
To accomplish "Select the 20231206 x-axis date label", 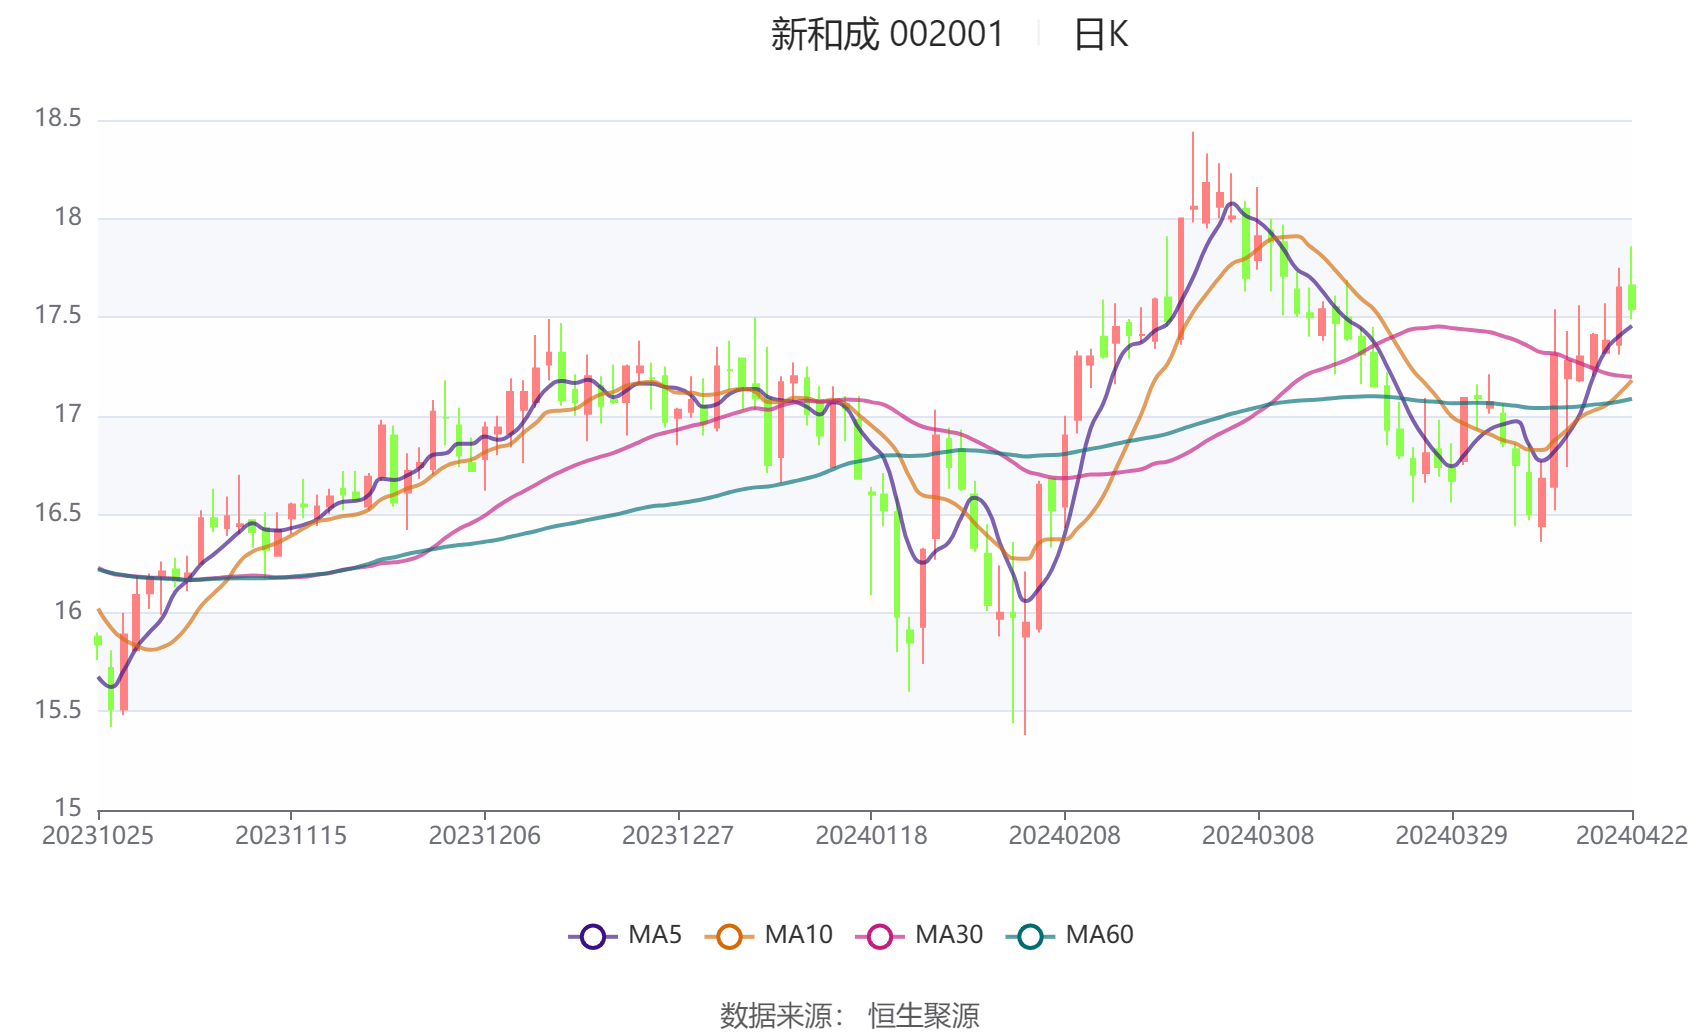I will pyautogui.click(x=484, y=836).
